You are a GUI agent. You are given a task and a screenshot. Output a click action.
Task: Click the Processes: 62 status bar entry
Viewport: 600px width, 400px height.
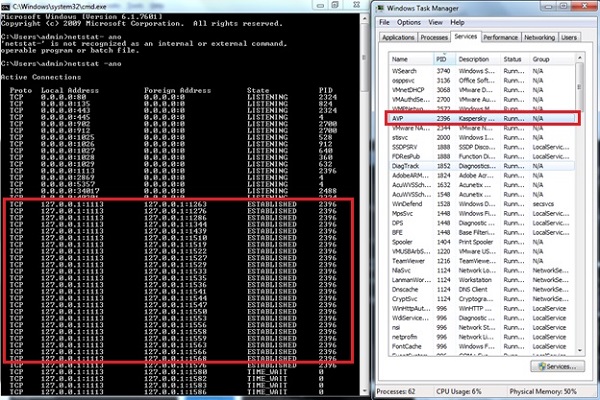pyautogui.click(x=396, y=392)
